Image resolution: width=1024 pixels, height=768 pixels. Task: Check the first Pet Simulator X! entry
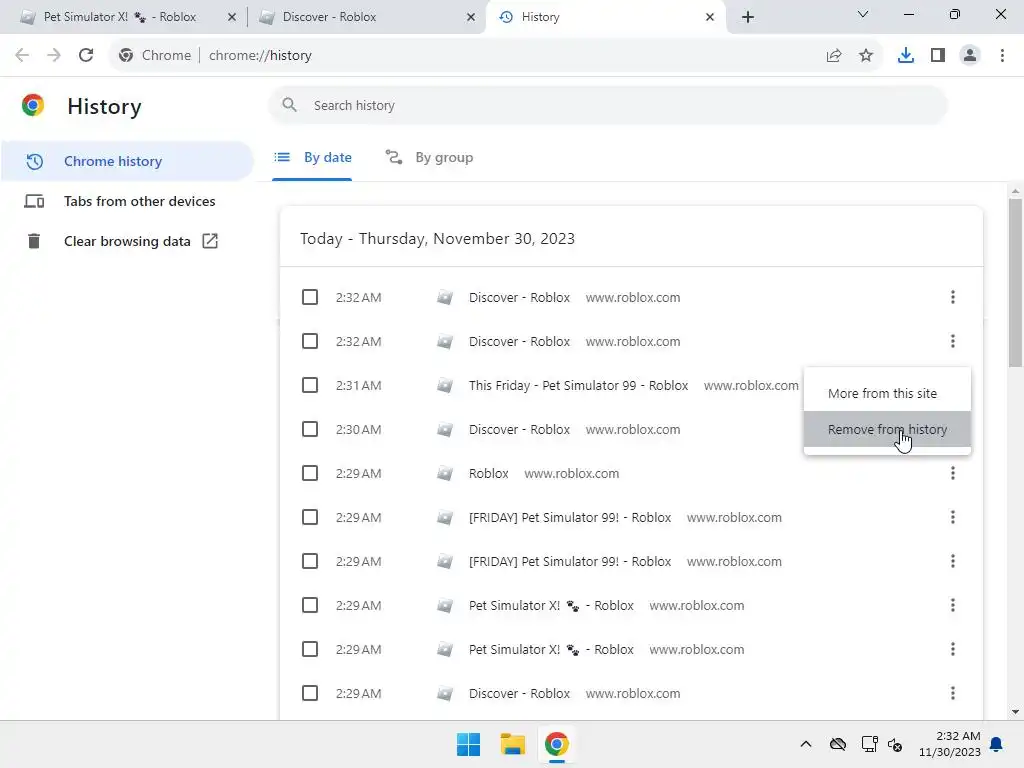coord(310,605)
